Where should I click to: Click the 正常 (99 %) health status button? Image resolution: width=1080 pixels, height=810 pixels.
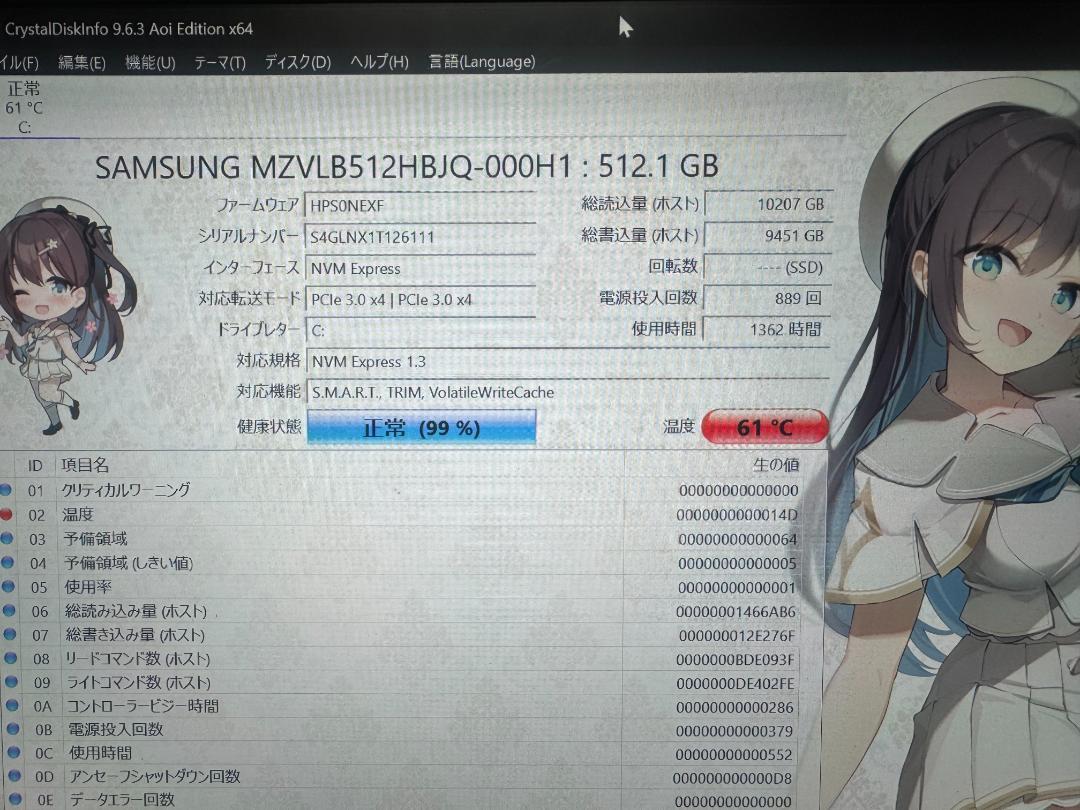tap(421, 428)
